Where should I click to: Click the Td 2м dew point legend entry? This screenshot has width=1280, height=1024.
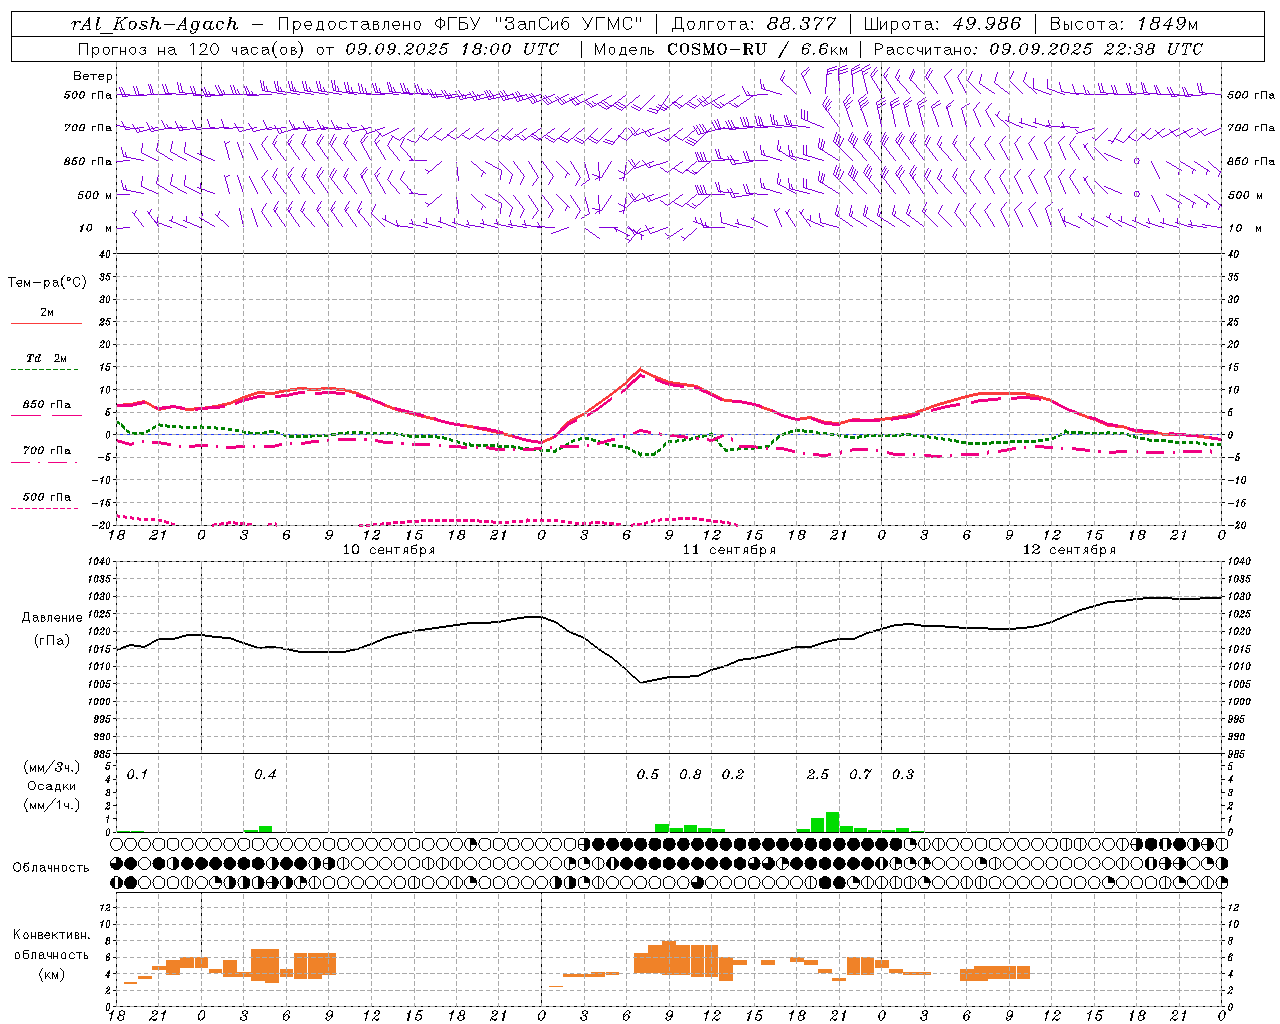click(x=47, y=363)
